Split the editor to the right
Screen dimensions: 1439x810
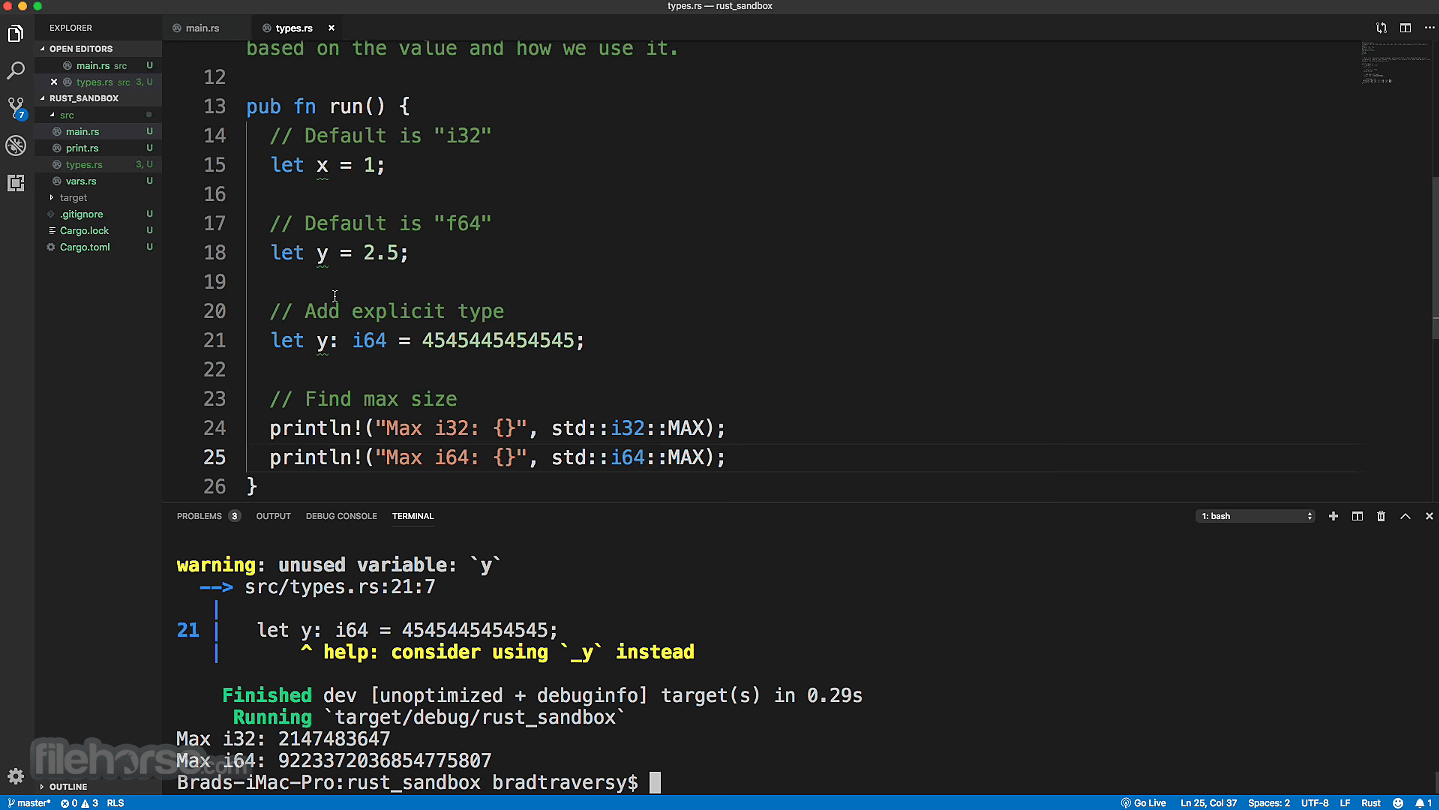(1405, 28)
